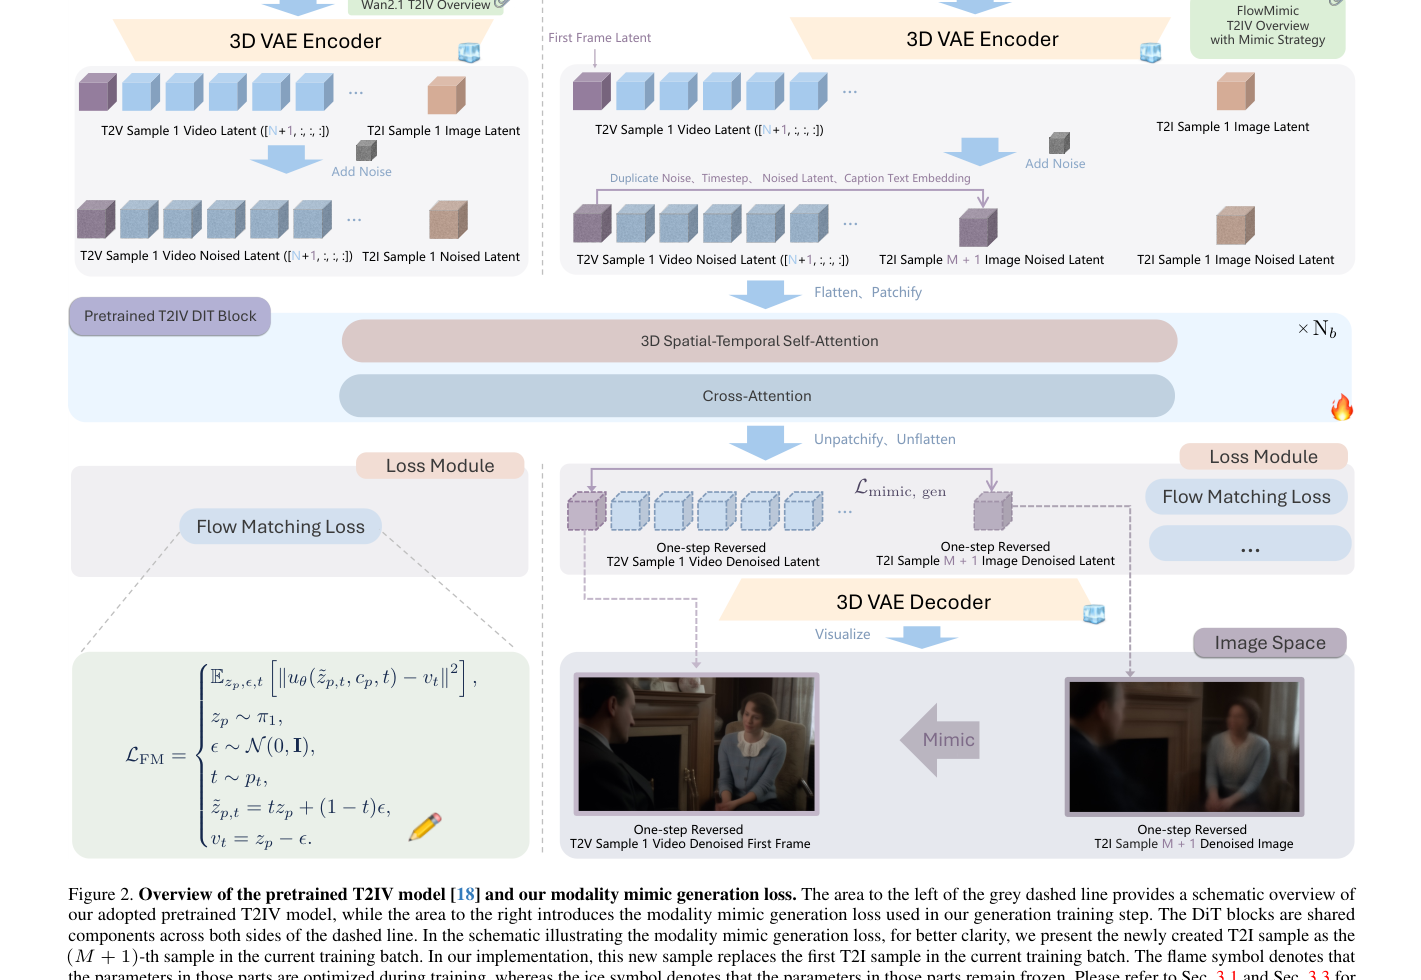1421x980 pixels.
Task: Click the blue arrow next to Visualize
Action: coord(922,637)
